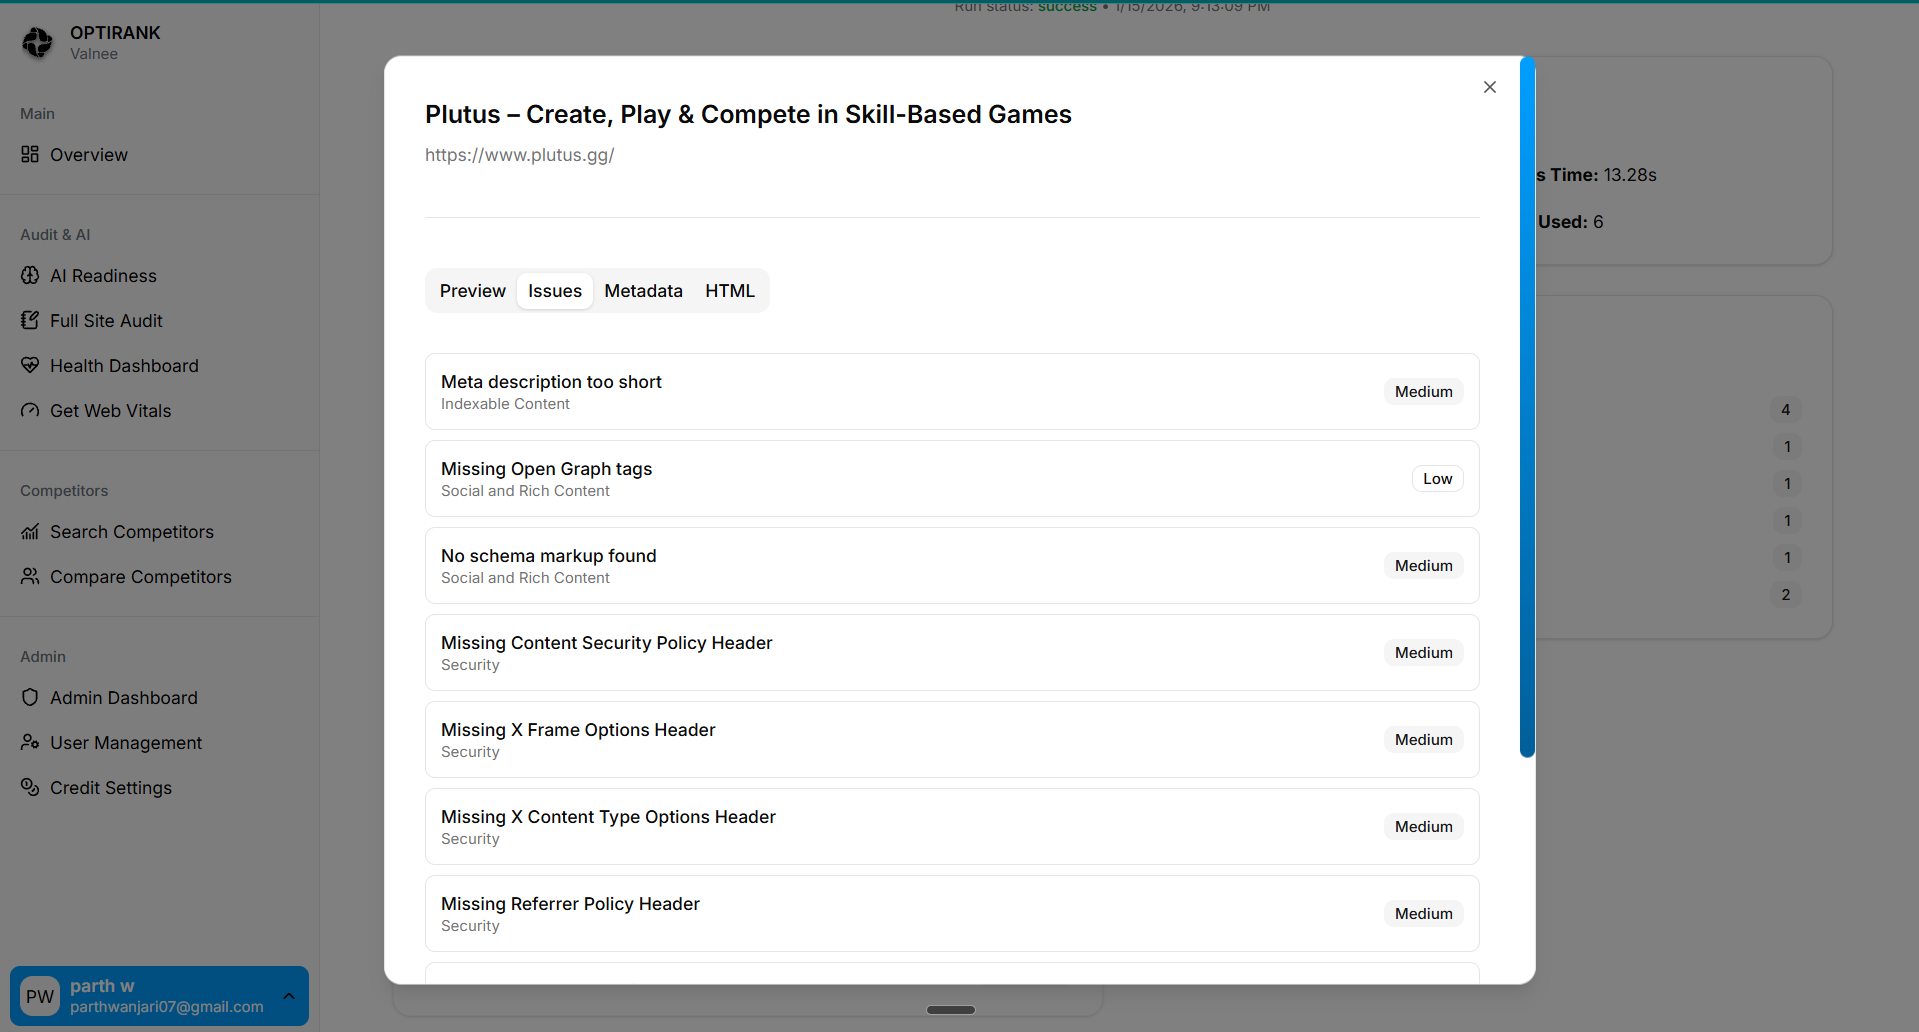This screenshot has width=1919, height=1032.
Task: Click the count badge showing 4
Action: (x=1786, y=410)
